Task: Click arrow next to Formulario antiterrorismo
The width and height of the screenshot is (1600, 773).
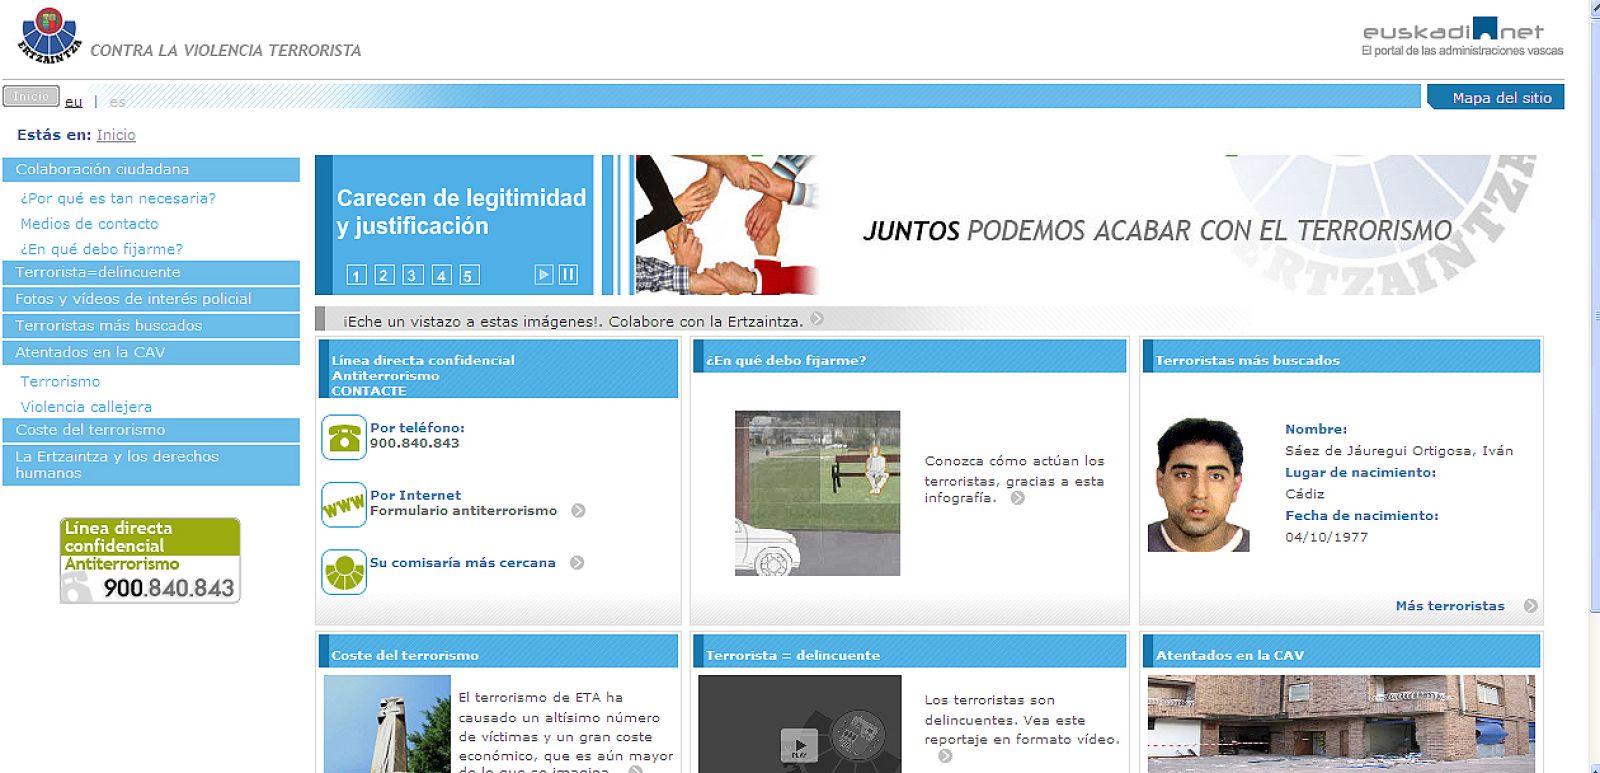Action: pos(578,511)
